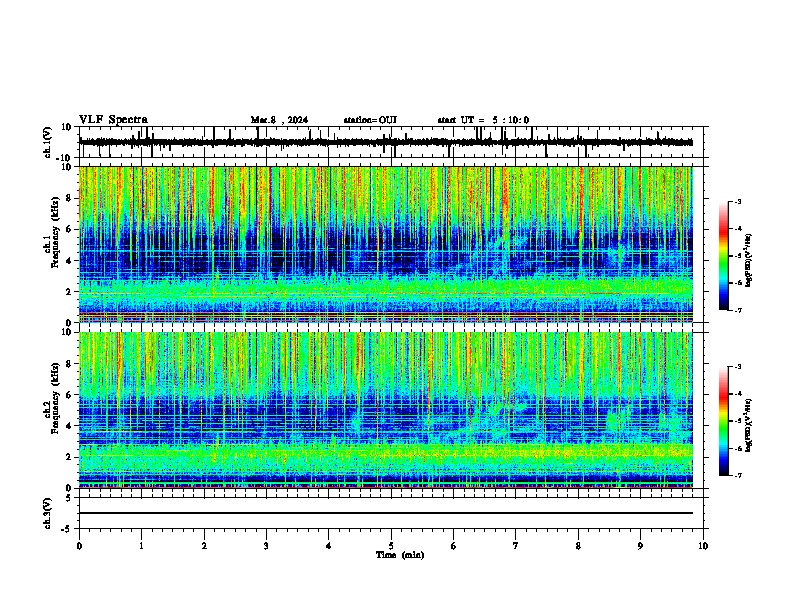
Task: Click the ch.3 flat voltage trace panel
Action: 391,513
